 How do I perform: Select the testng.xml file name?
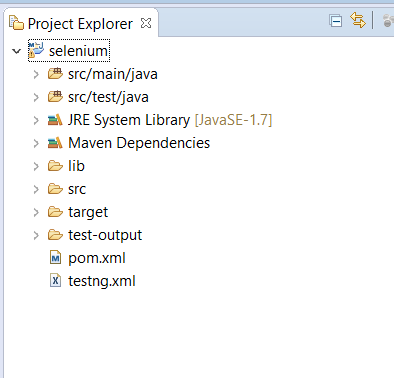tap(102, 281)
